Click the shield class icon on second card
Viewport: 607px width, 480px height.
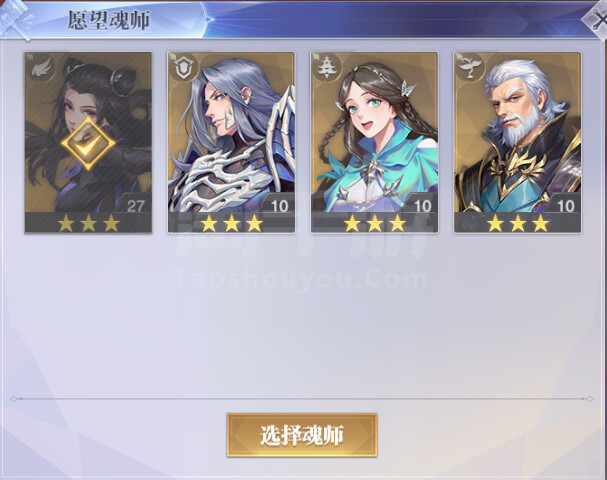click(183, 68)
